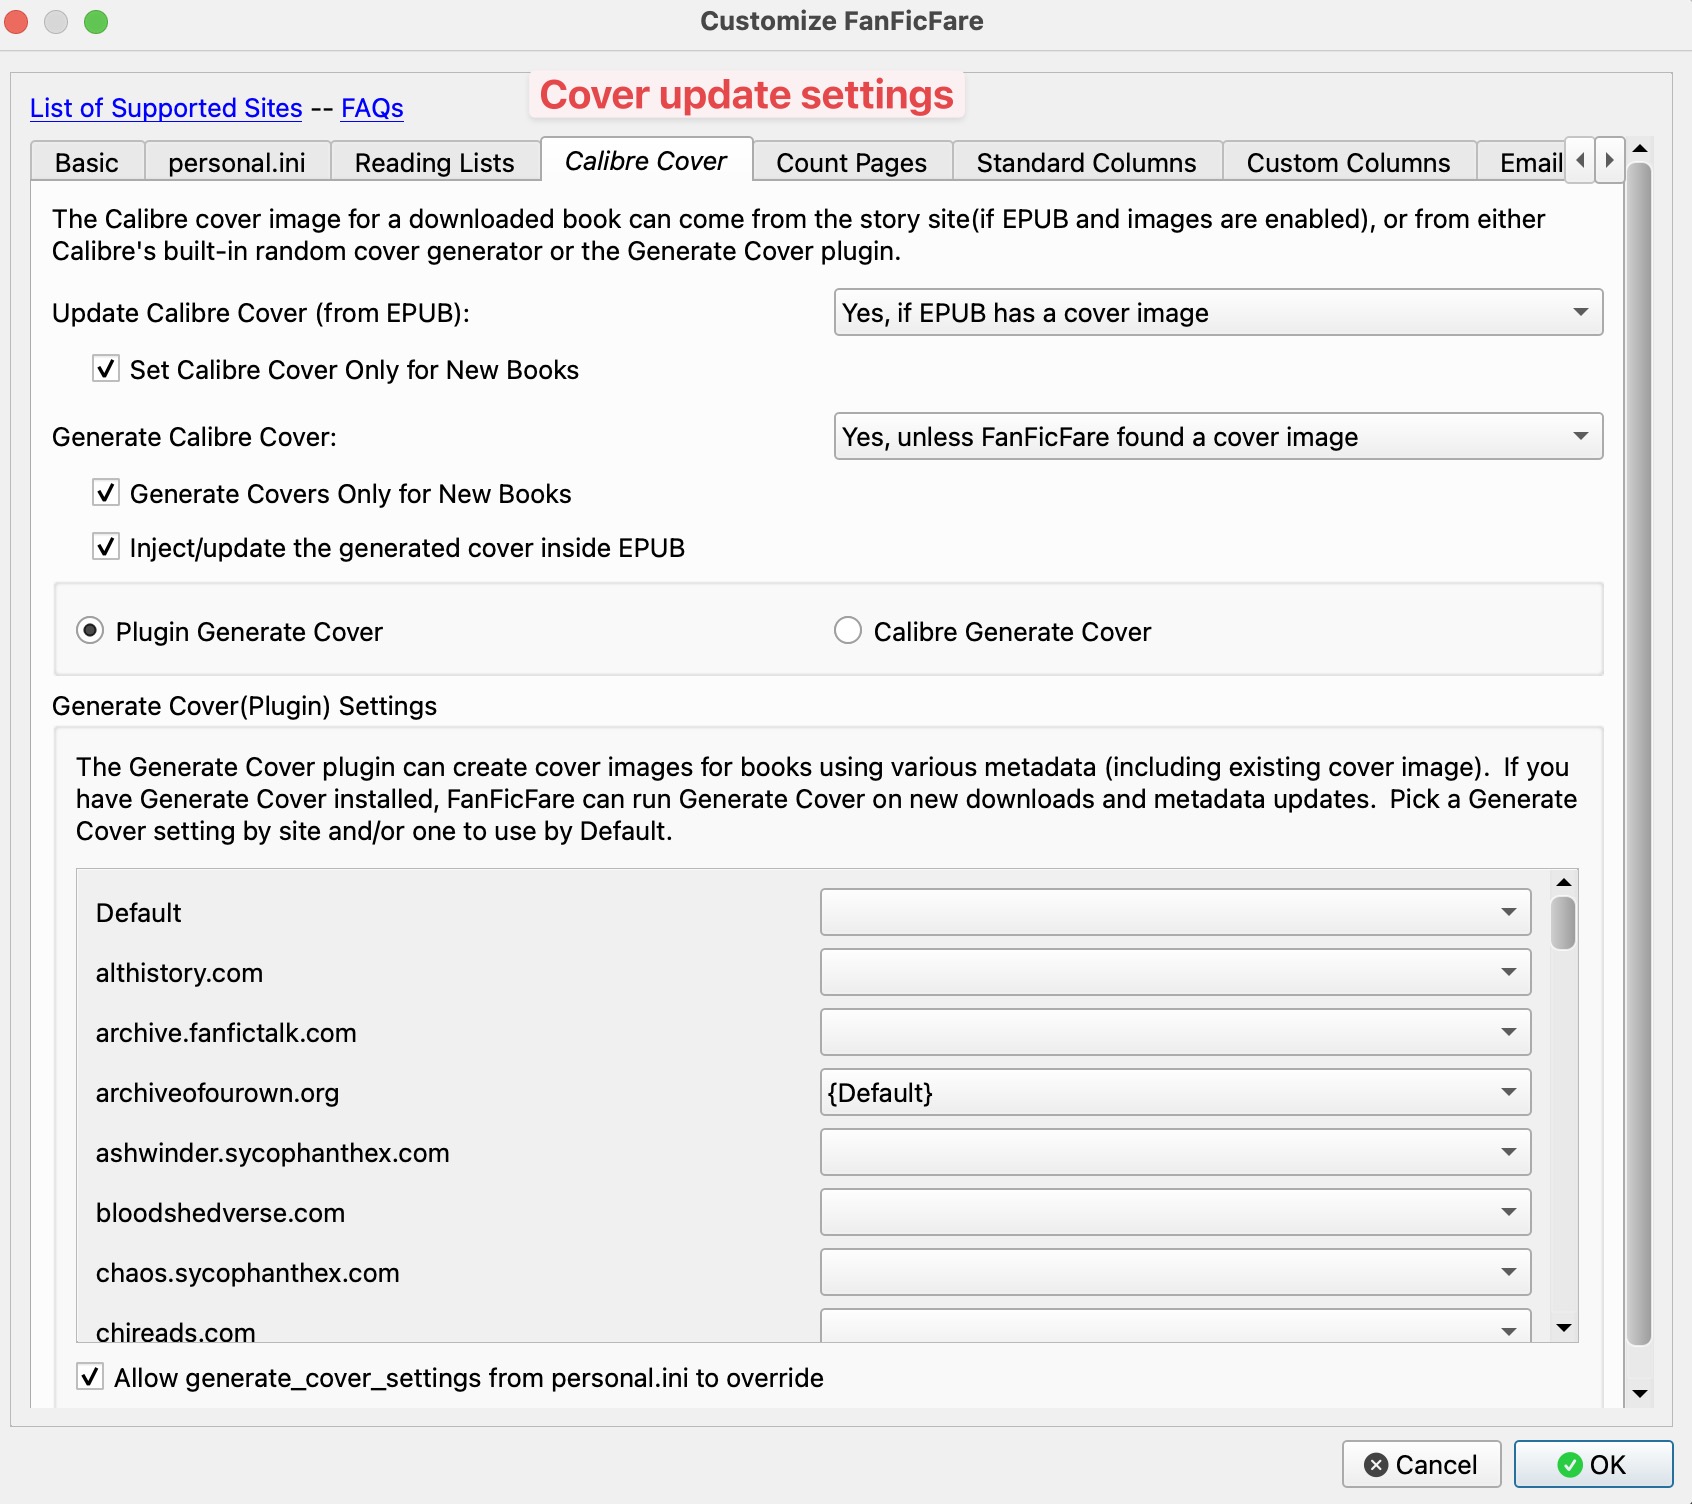Click the chaos.sycophanthex.com site label
This screenshot has width=1692, height=1504.
(x=247, y=1272)
